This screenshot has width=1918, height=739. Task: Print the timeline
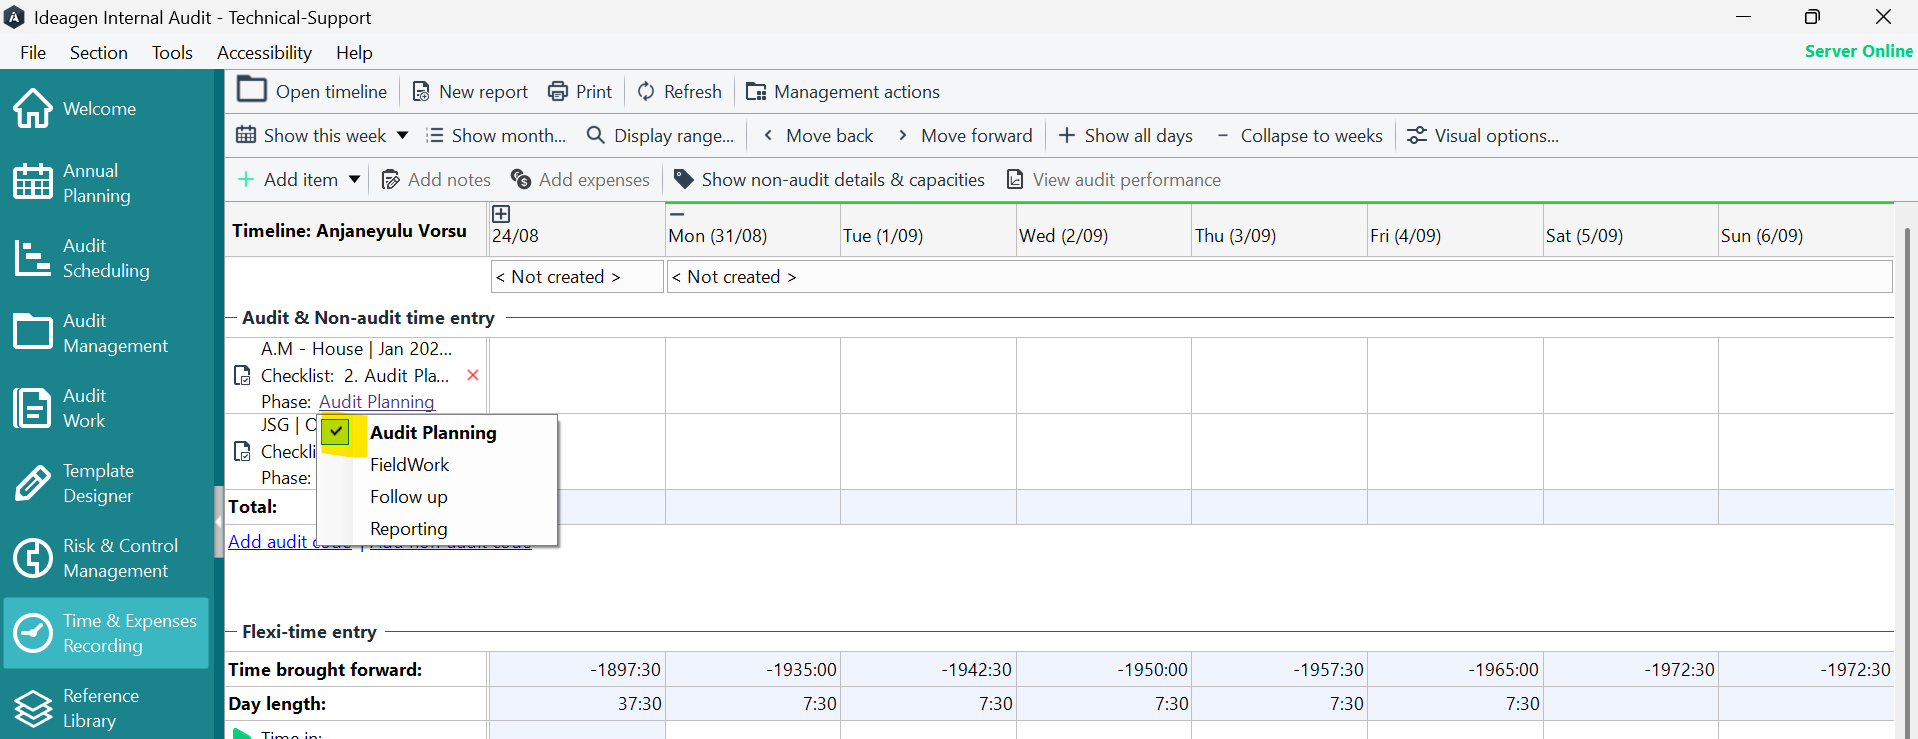pos(580,91)
